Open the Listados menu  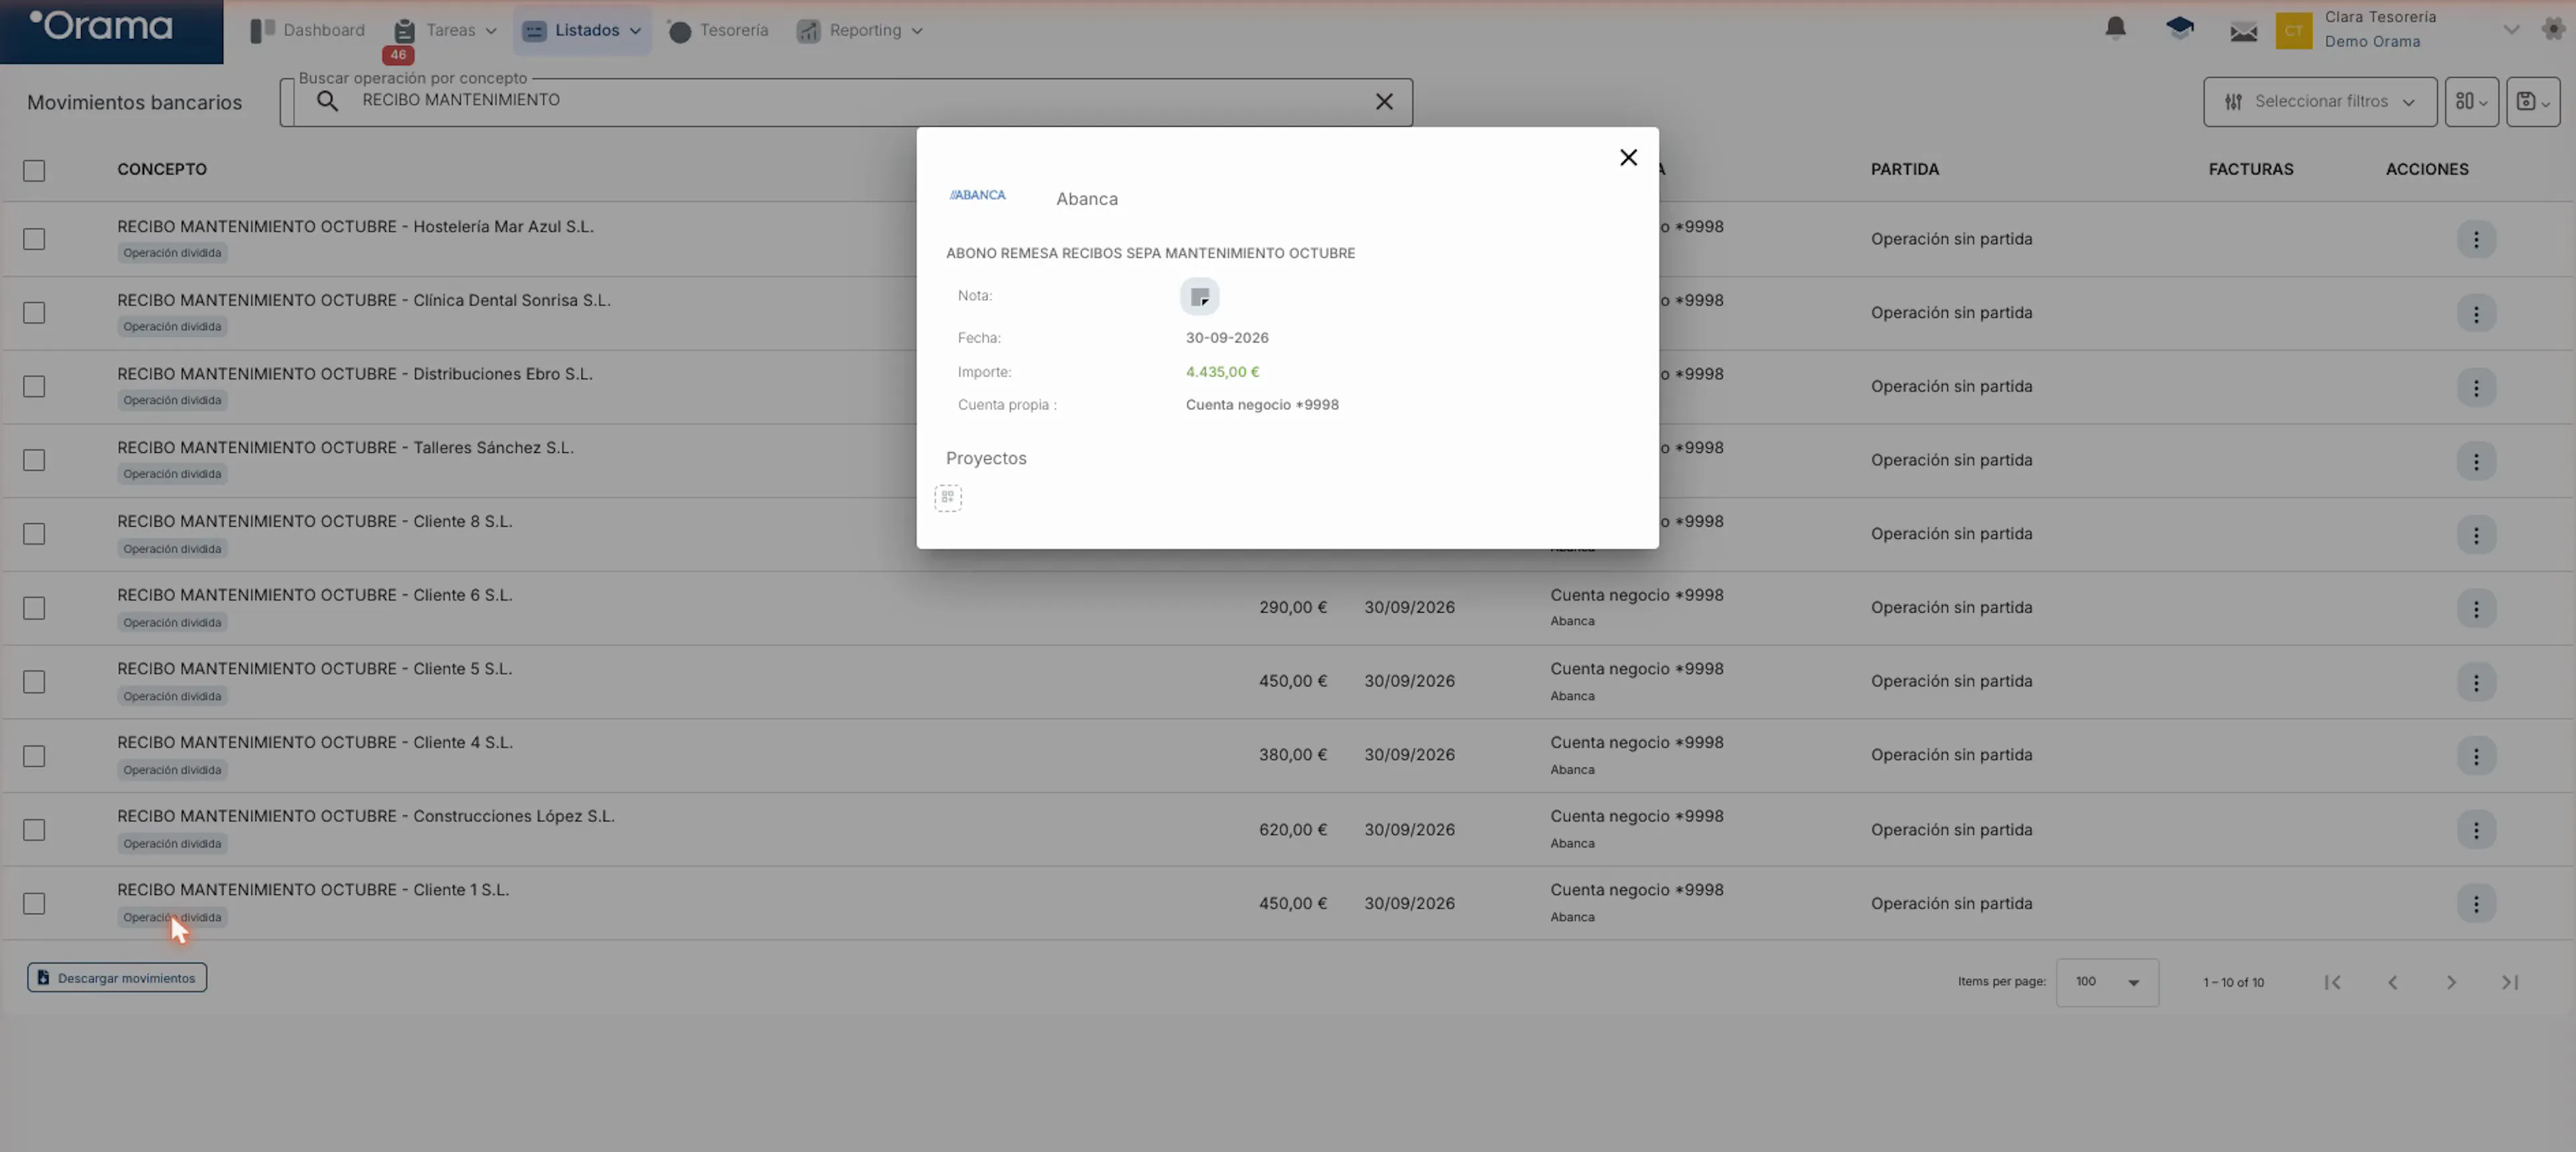coord(582,30)
